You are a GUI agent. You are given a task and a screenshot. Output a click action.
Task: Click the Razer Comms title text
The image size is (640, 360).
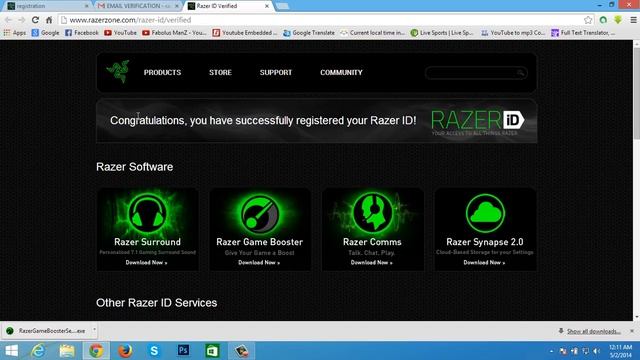click(x=372, y=242)
